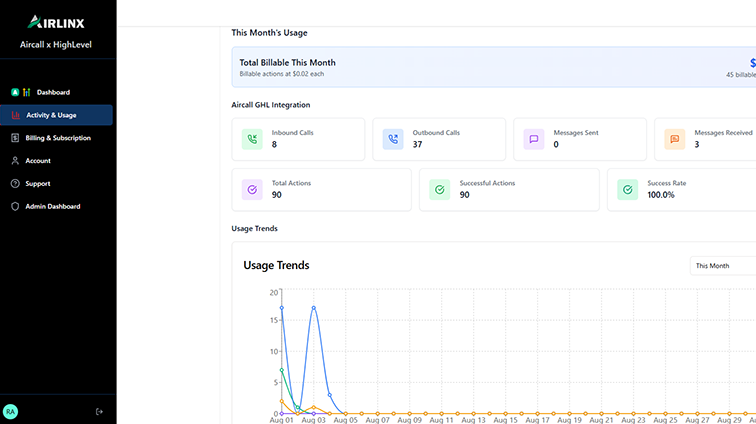Click the Messages Received chat icon
This screenshot has height=424, width=756.
pyautogui.click(x=675, y=139)
